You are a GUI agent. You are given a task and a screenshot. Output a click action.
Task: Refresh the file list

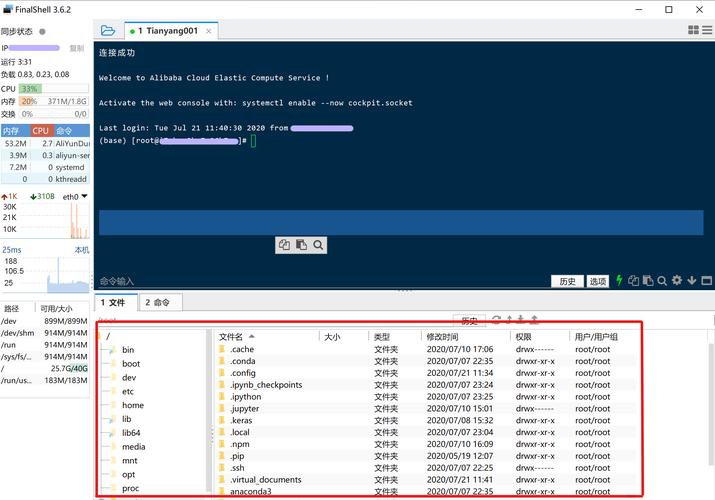click(x=496, y=320)
